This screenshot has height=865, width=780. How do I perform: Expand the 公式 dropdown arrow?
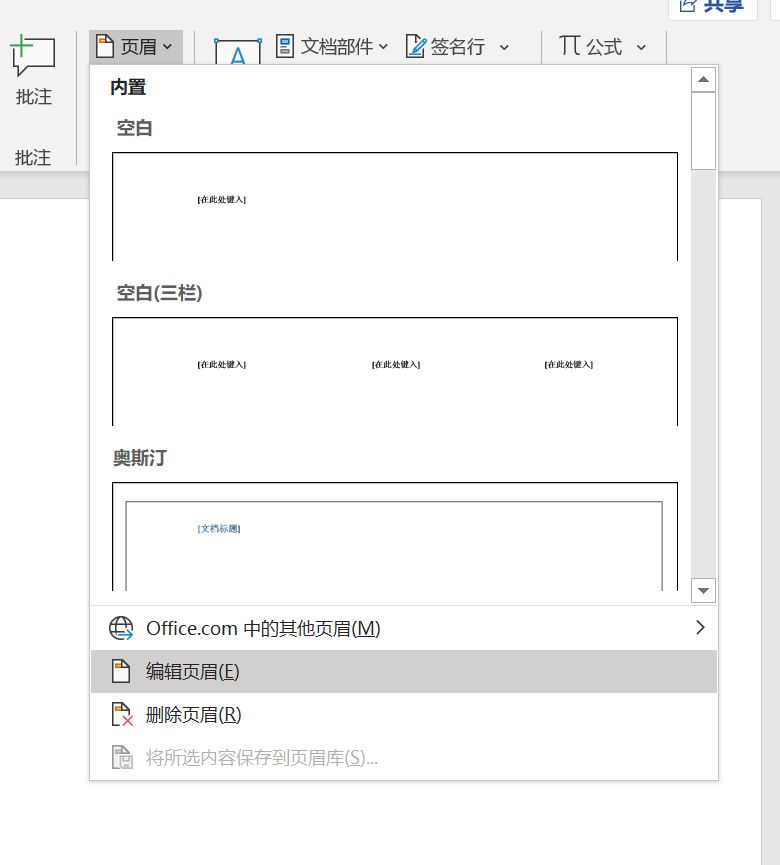pyautogui.click(x=641, y=47)
